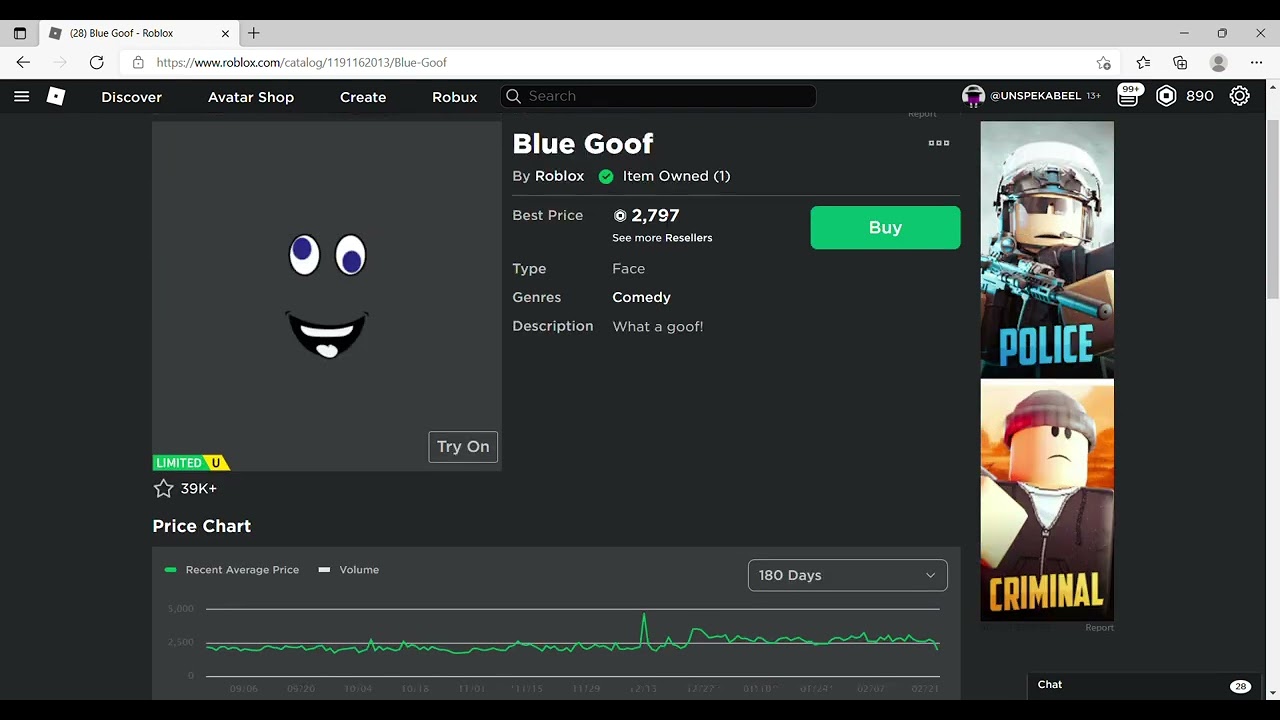Open the Robux tab
This screenshot has width=1280, height=720.
[455, 97]
